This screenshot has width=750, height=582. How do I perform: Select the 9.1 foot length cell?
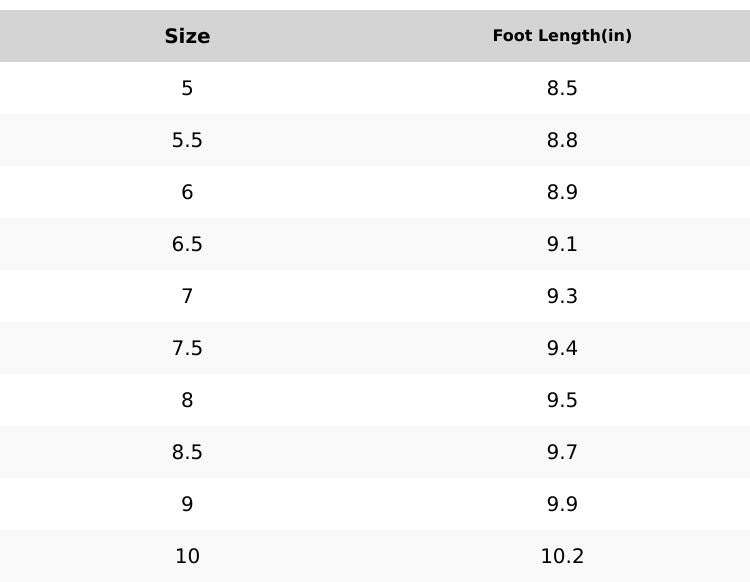click(562, 244)
